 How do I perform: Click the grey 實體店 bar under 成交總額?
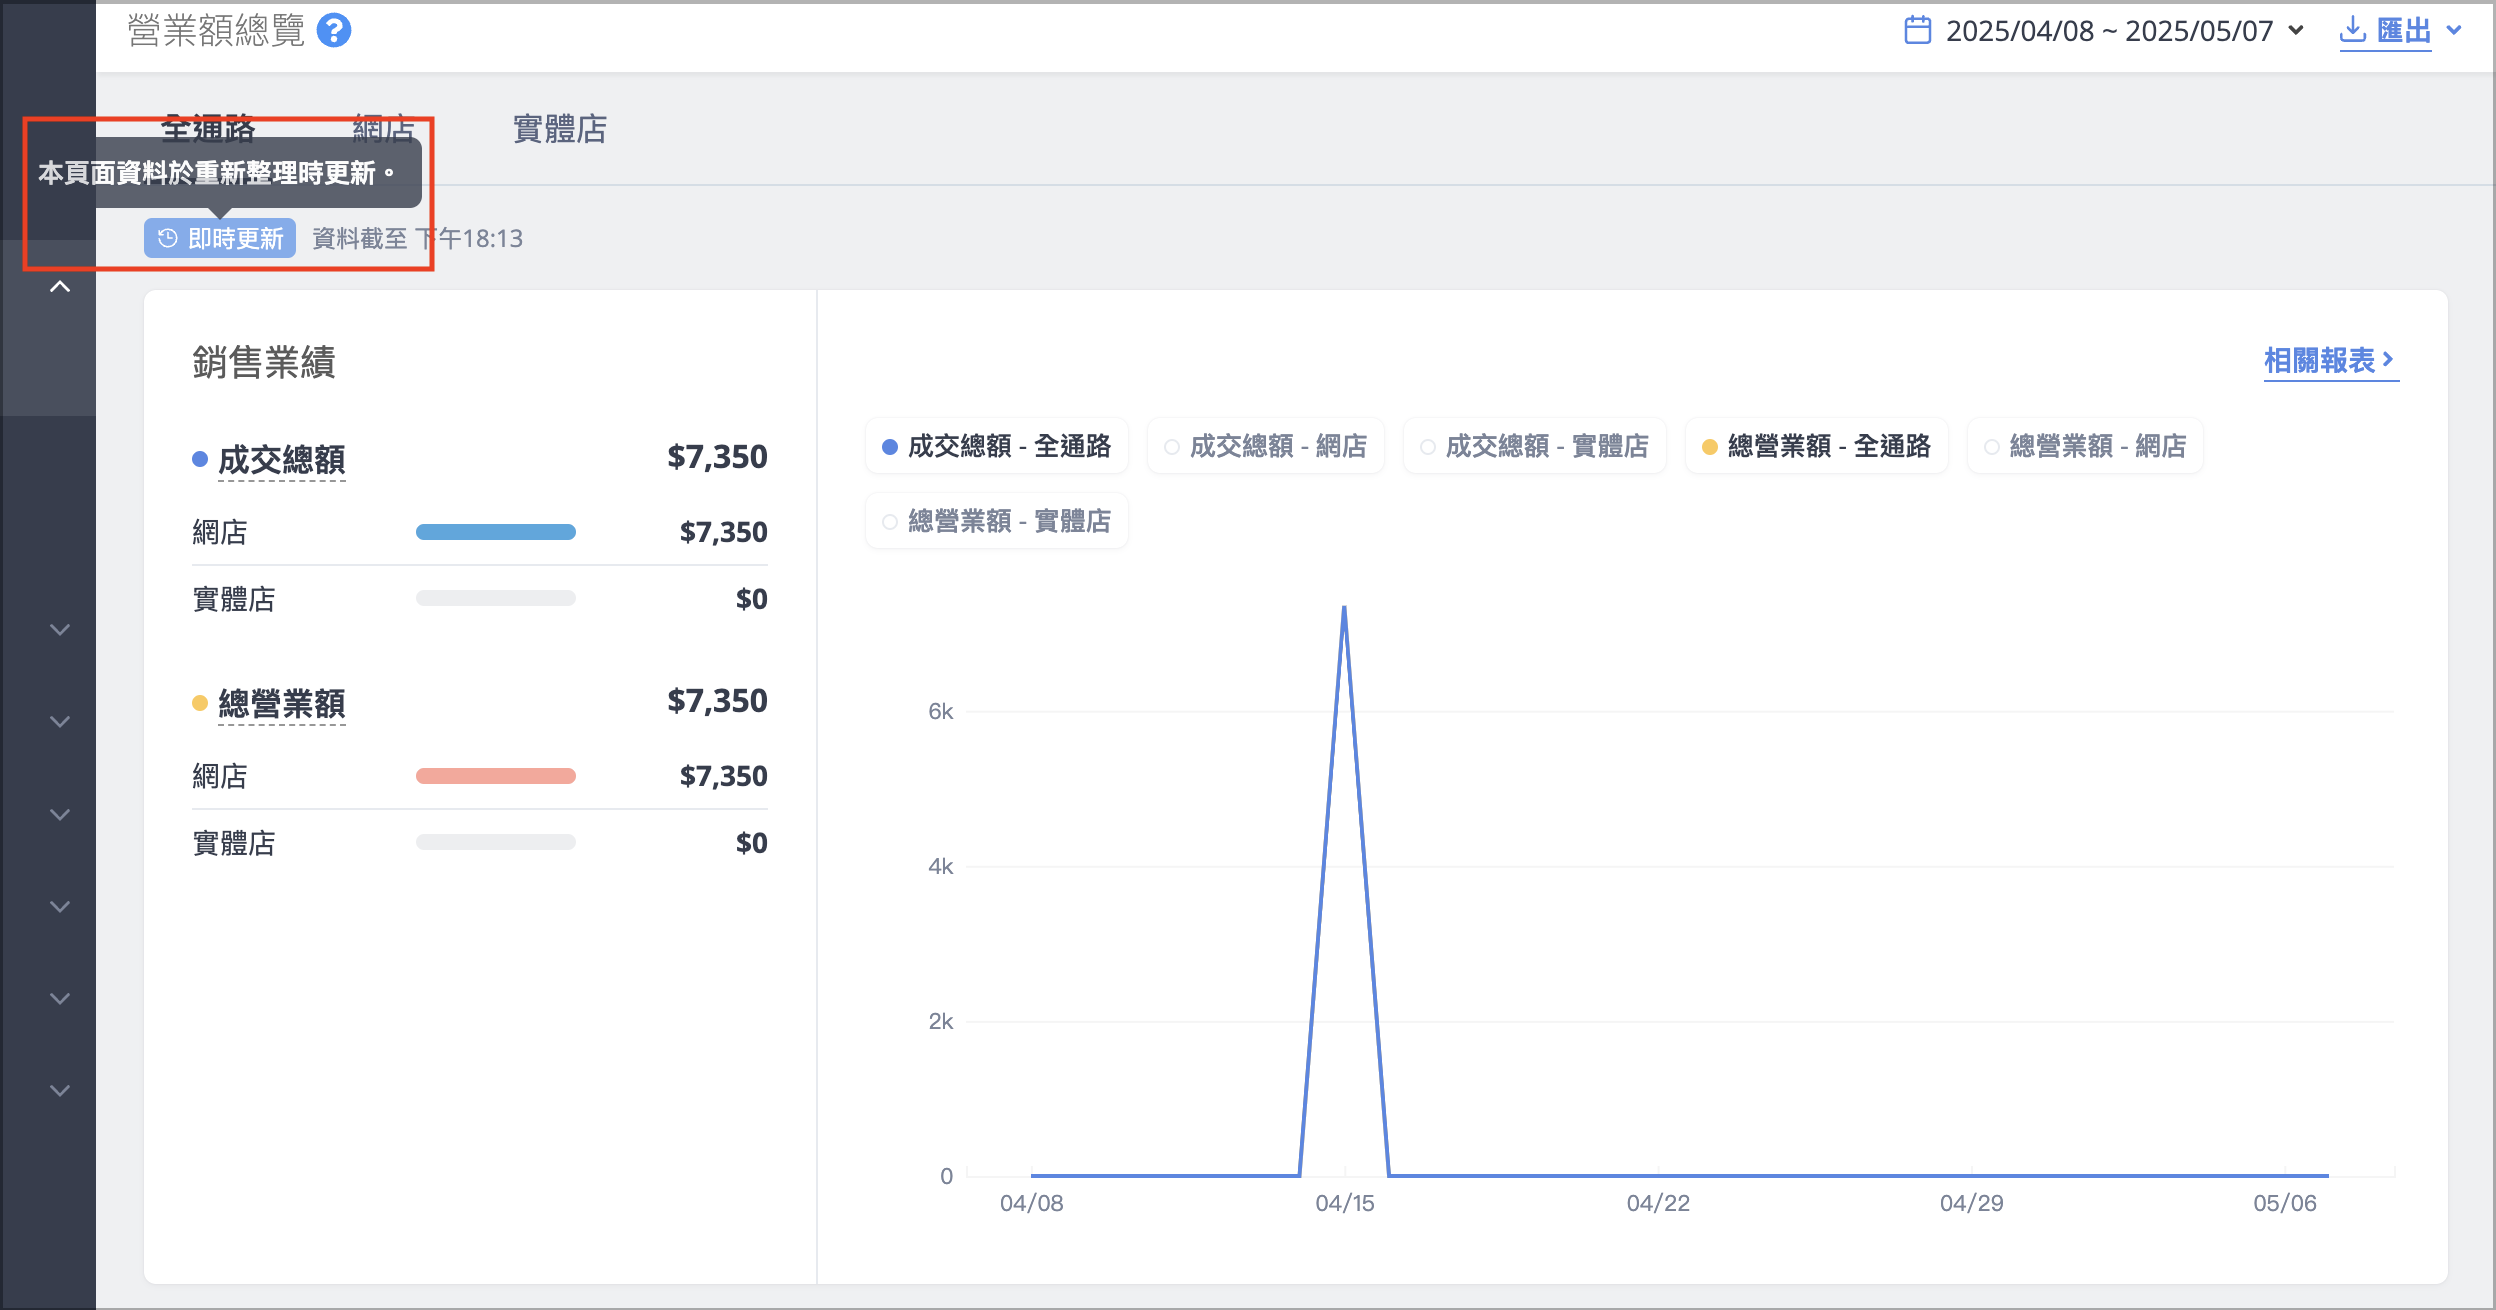(496, 598)
